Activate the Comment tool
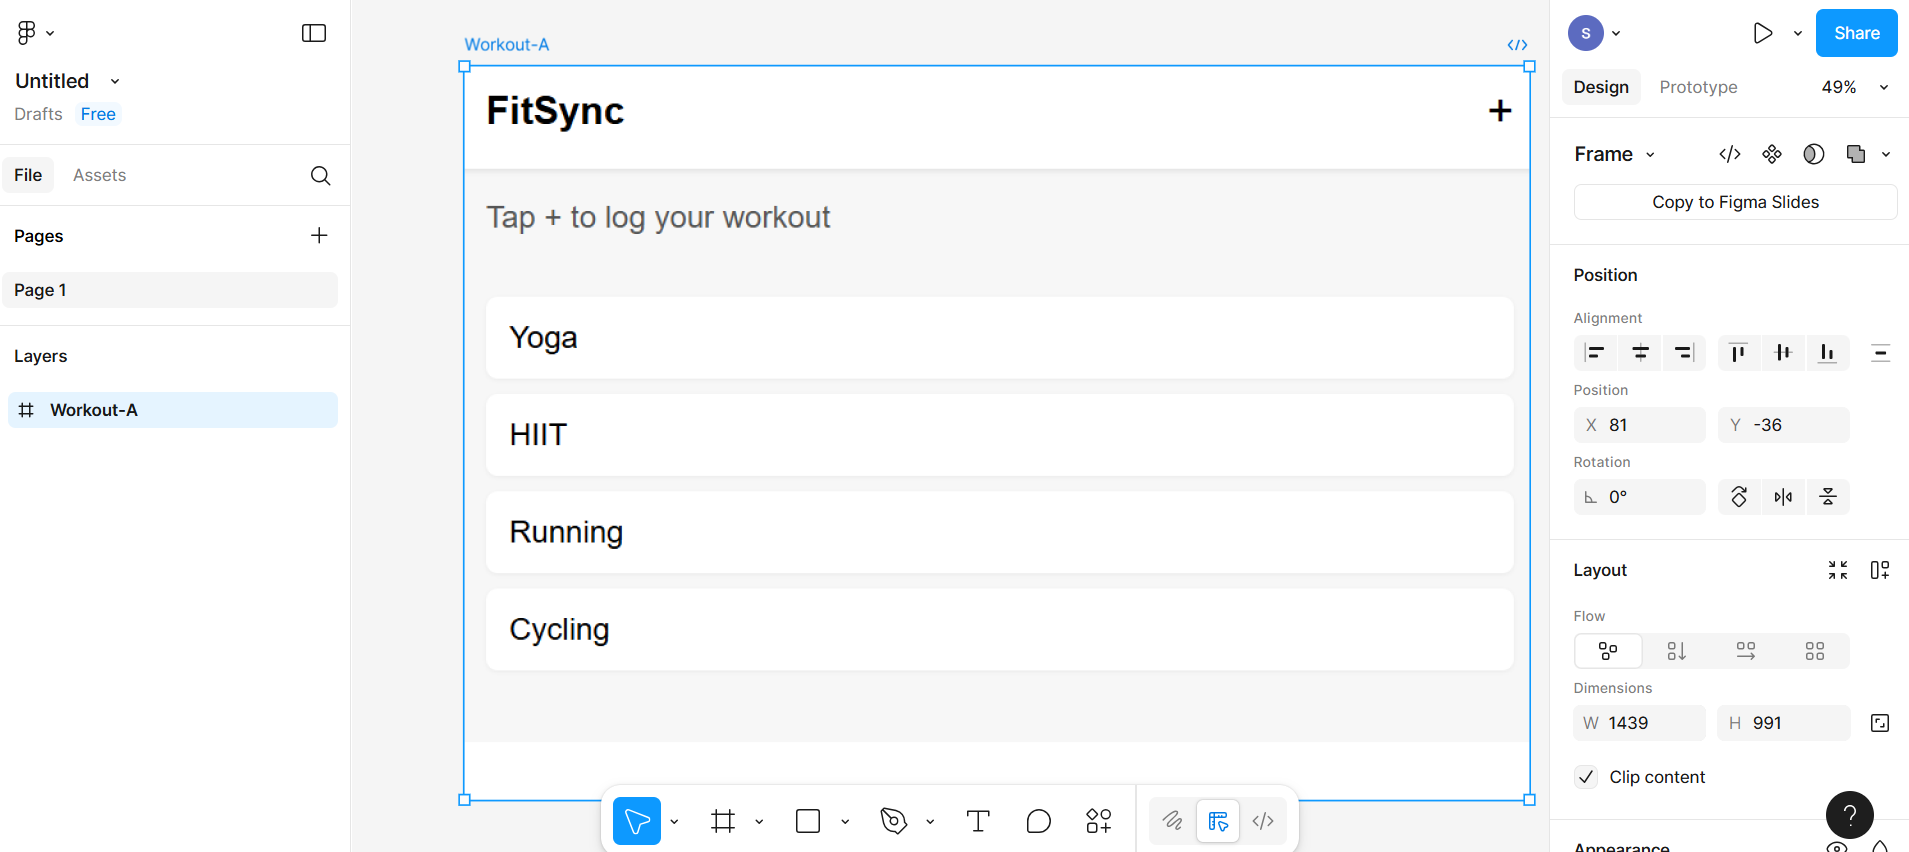This screenshot has width=1909, height=852. pos(1038,821)
